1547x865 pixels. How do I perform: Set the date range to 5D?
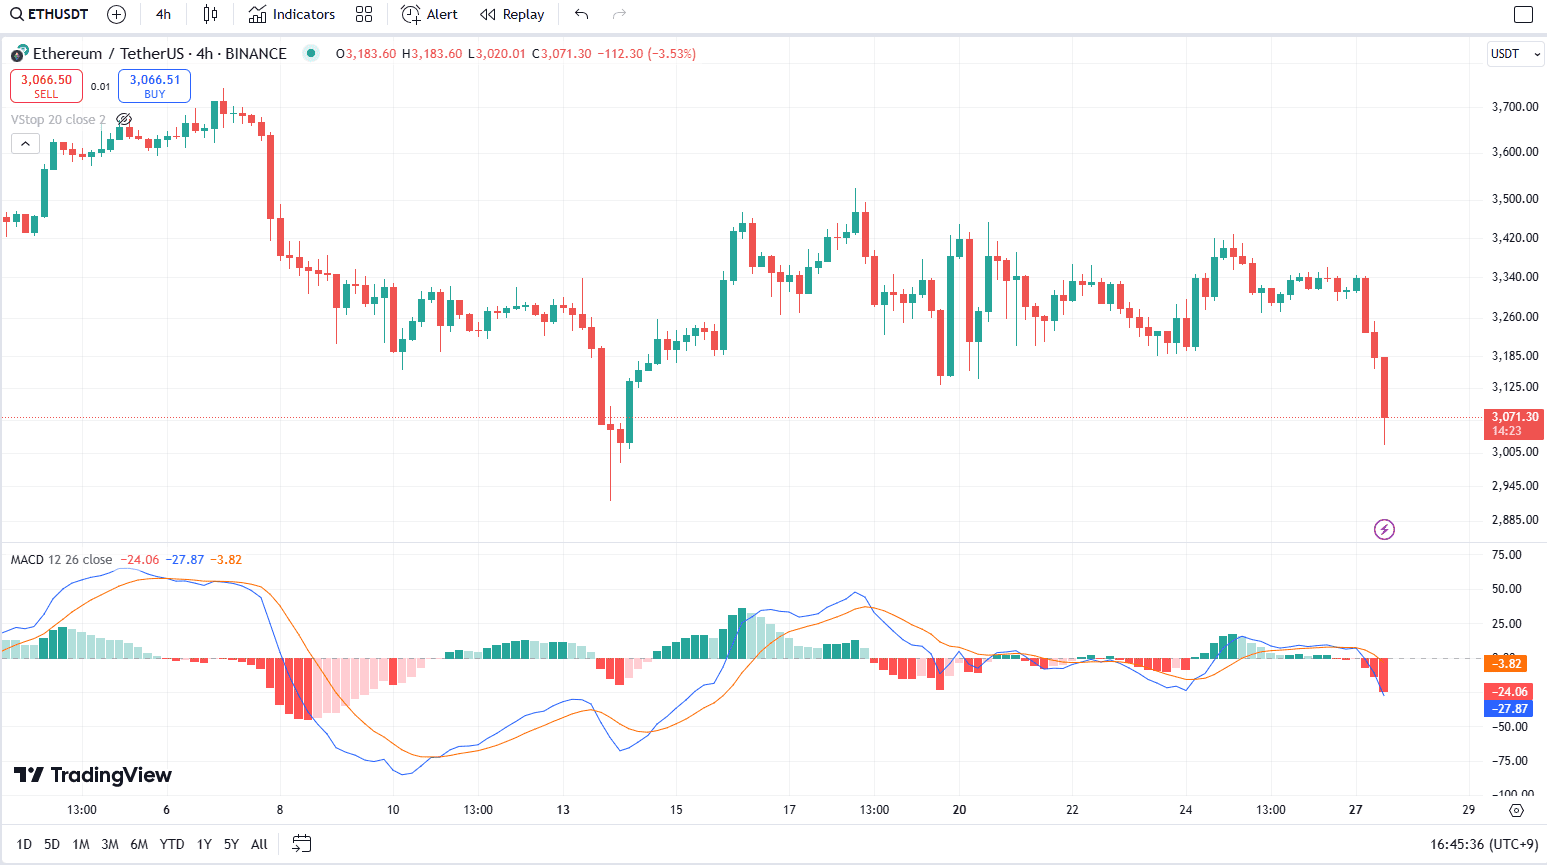pyautogui.click(x=52, y=844)
